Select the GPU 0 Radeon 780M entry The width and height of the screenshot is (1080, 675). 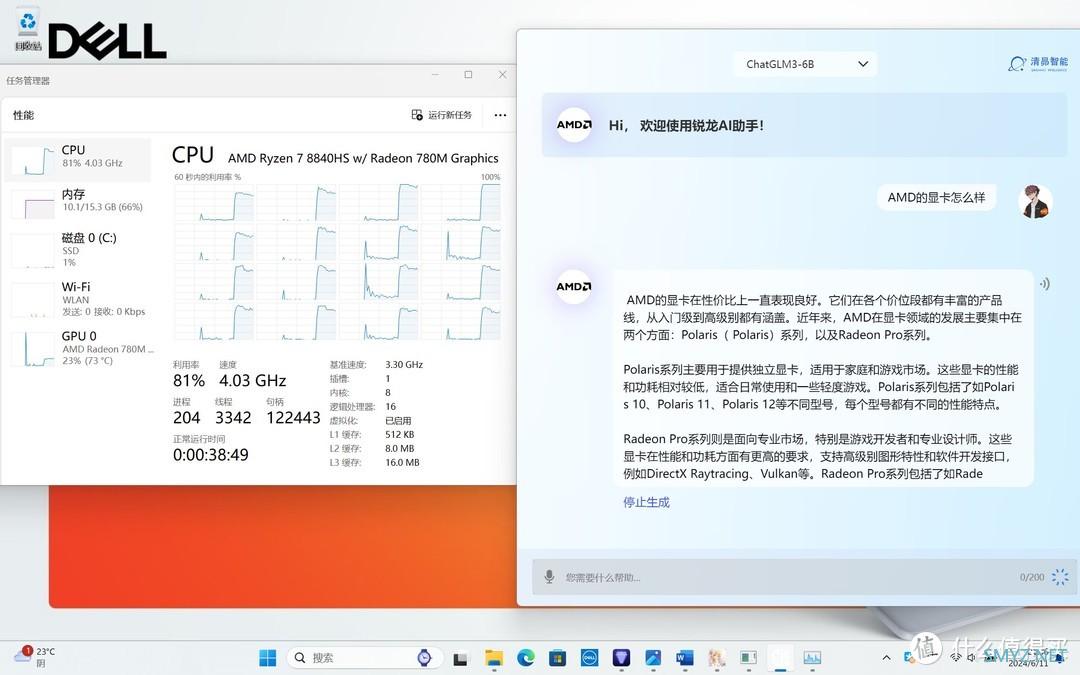(x=78, y=348)
